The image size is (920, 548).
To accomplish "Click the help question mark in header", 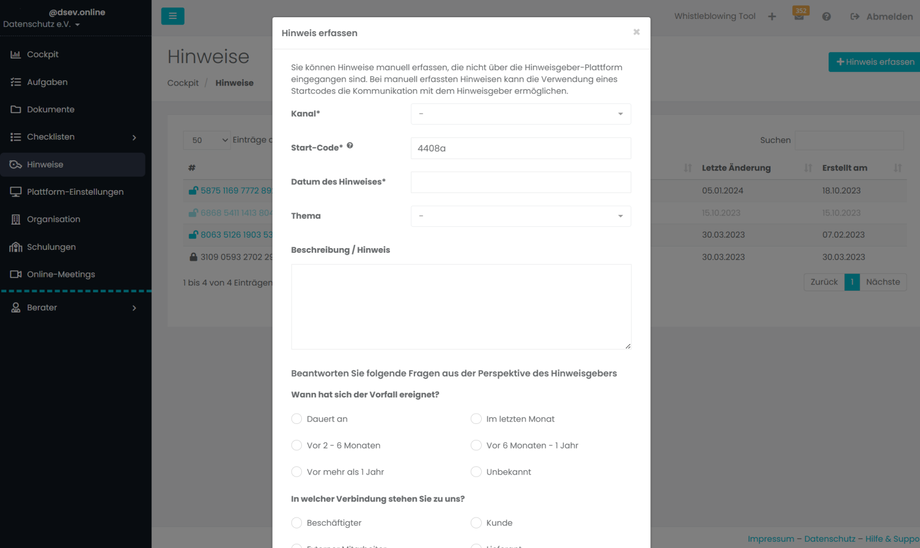I will (x=826, y=17).
